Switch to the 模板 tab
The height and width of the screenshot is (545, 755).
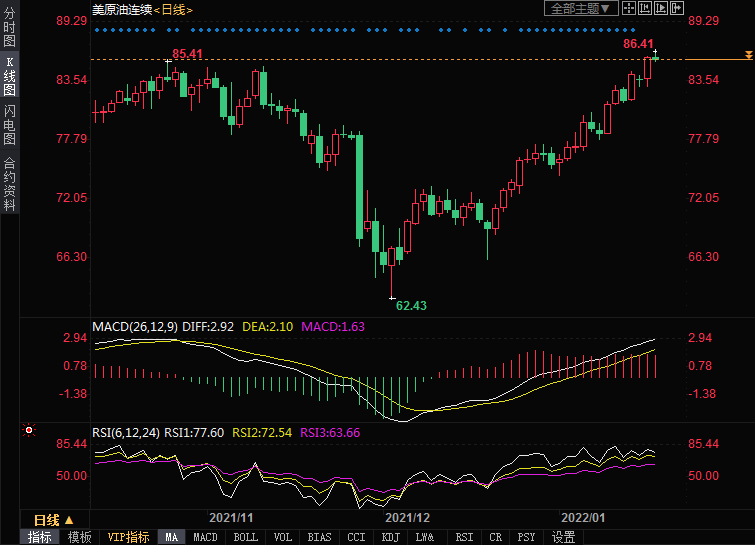coord(79,537)
